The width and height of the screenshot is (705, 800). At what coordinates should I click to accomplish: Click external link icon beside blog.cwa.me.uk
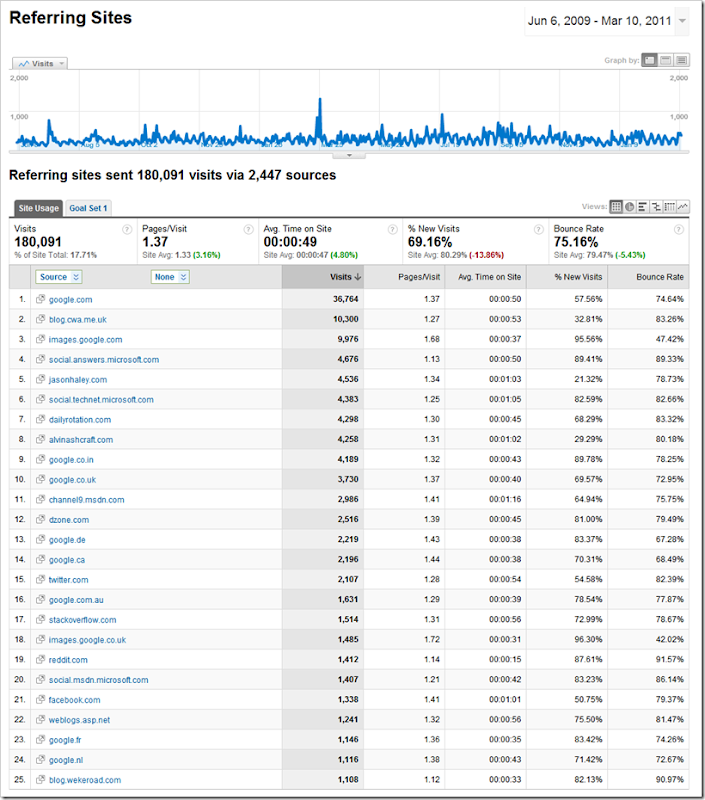coord(40,319)
